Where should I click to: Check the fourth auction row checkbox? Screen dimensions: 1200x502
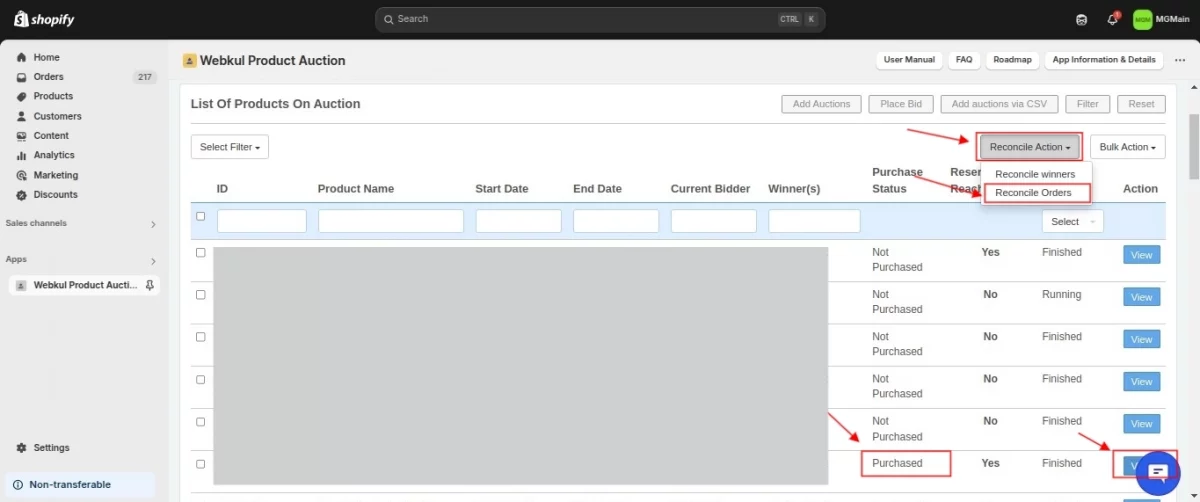[201, 379]
